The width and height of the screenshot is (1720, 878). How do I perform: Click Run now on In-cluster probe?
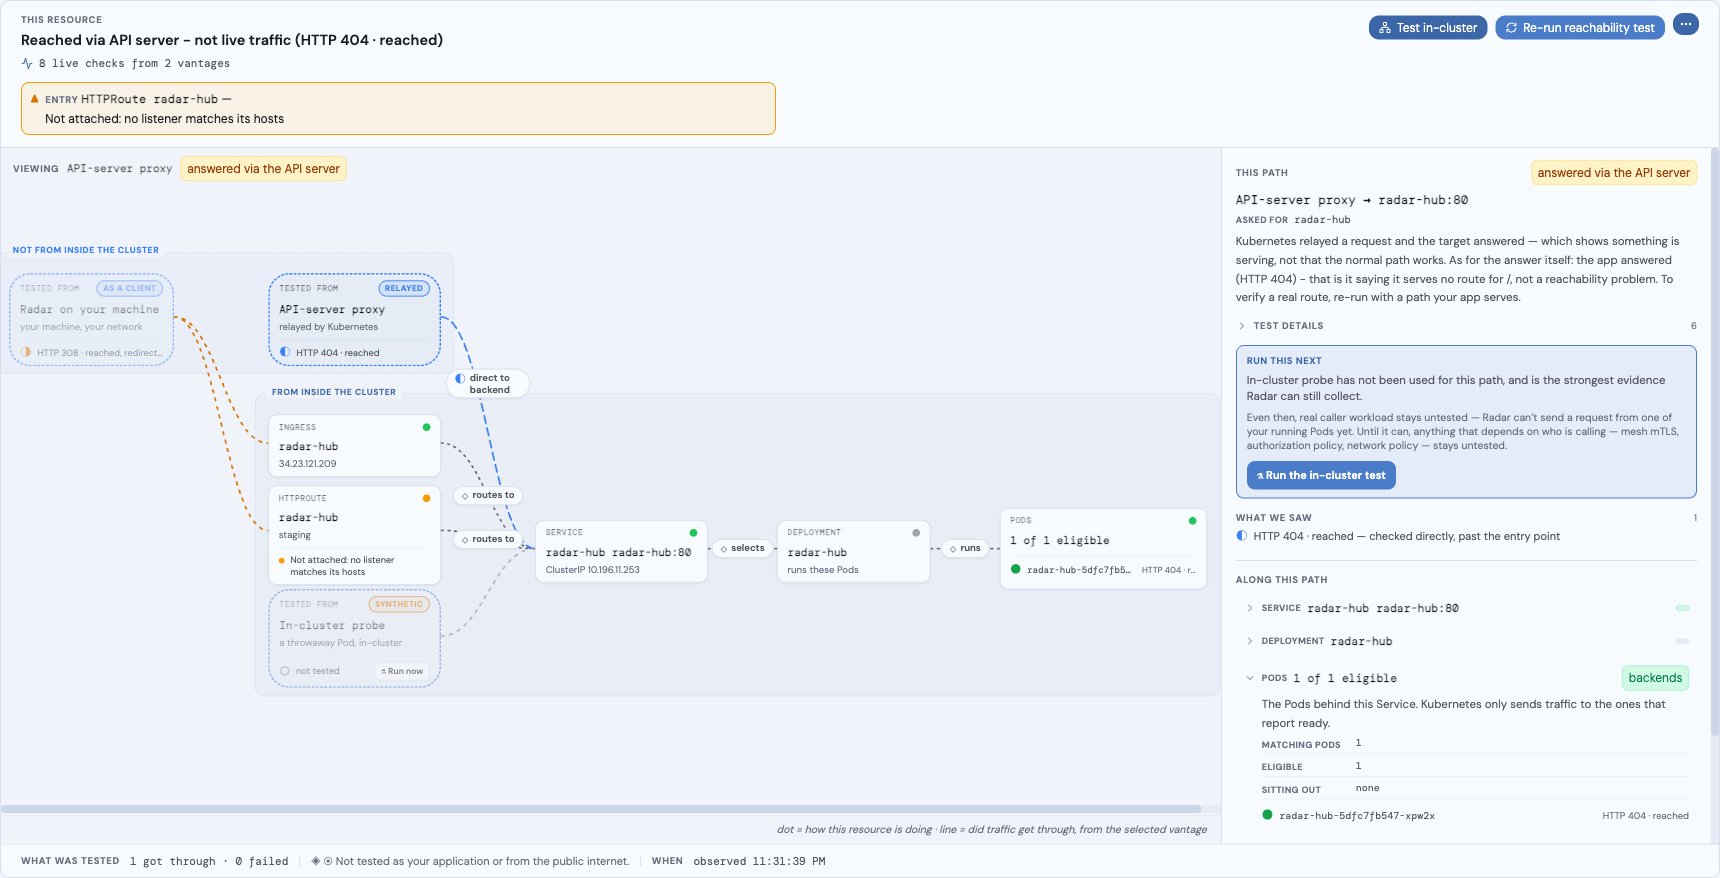[x=402, y=671]
